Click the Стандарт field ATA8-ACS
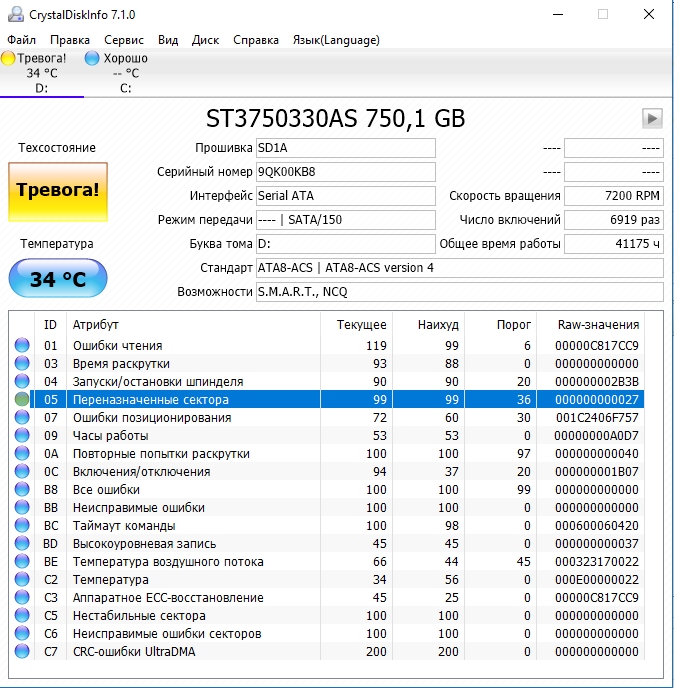This screenshot has width=674, height=688. click(460, 268)
